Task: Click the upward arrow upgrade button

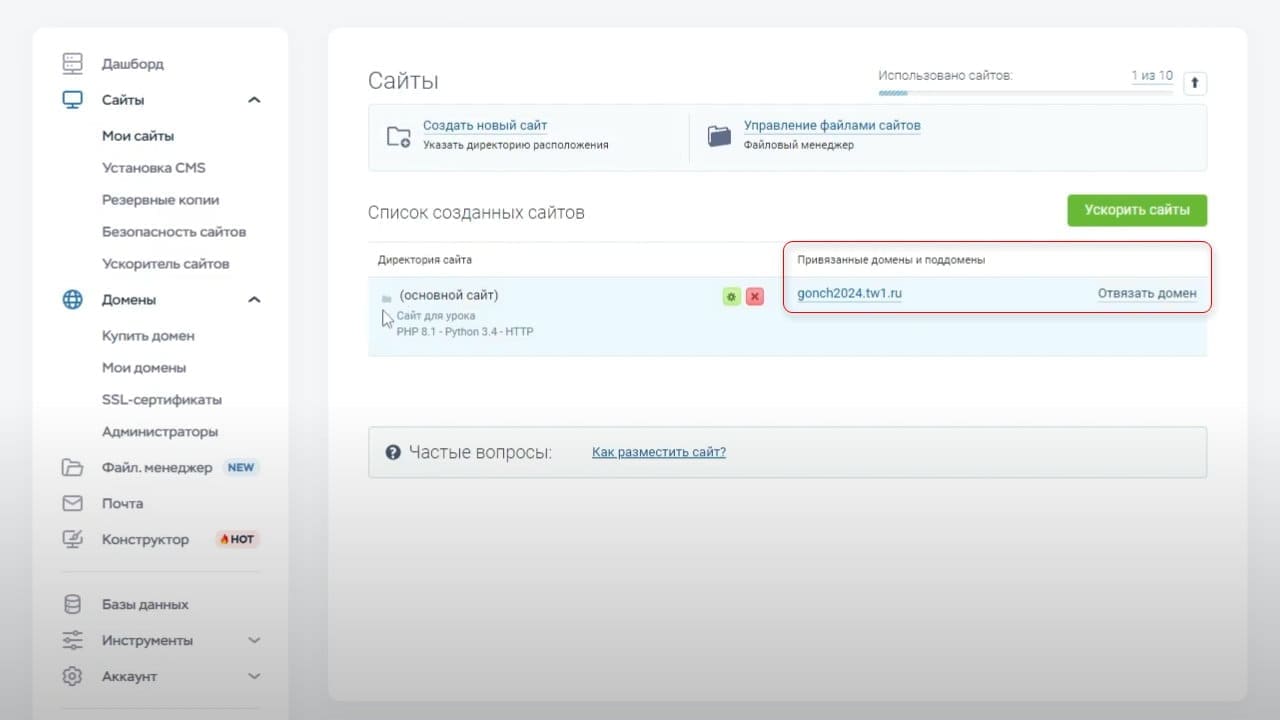Action: 1194,83
